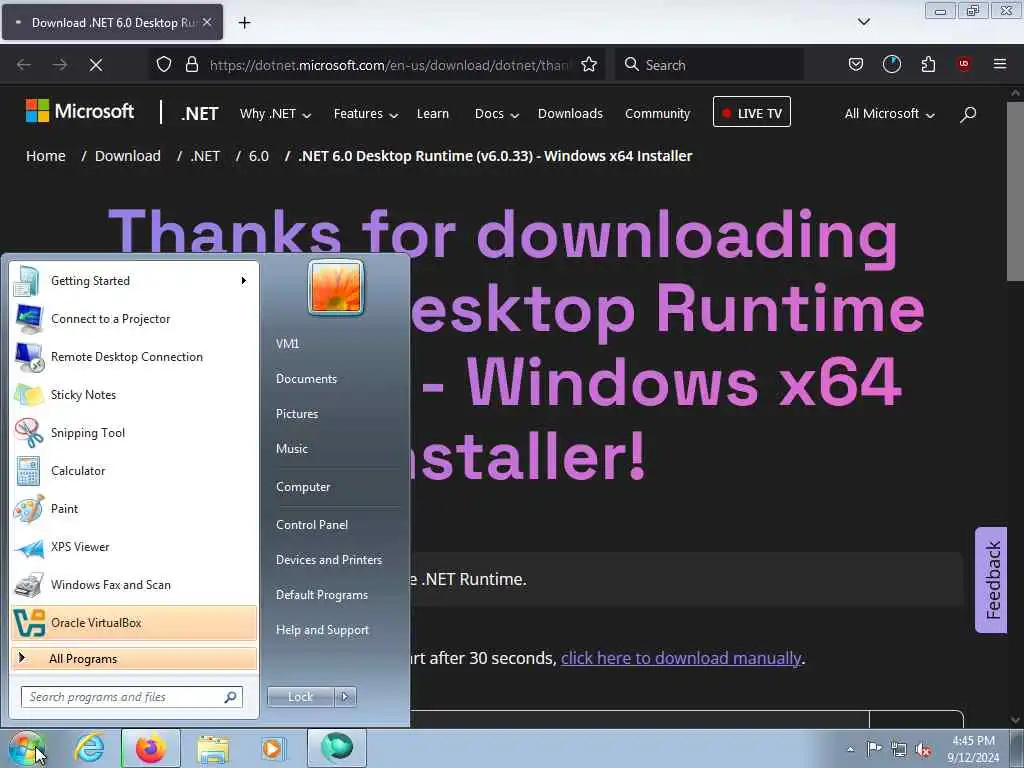Screen dimensions: 1024x768
Task: Open the Learn nav item
Action: point(433,114)
